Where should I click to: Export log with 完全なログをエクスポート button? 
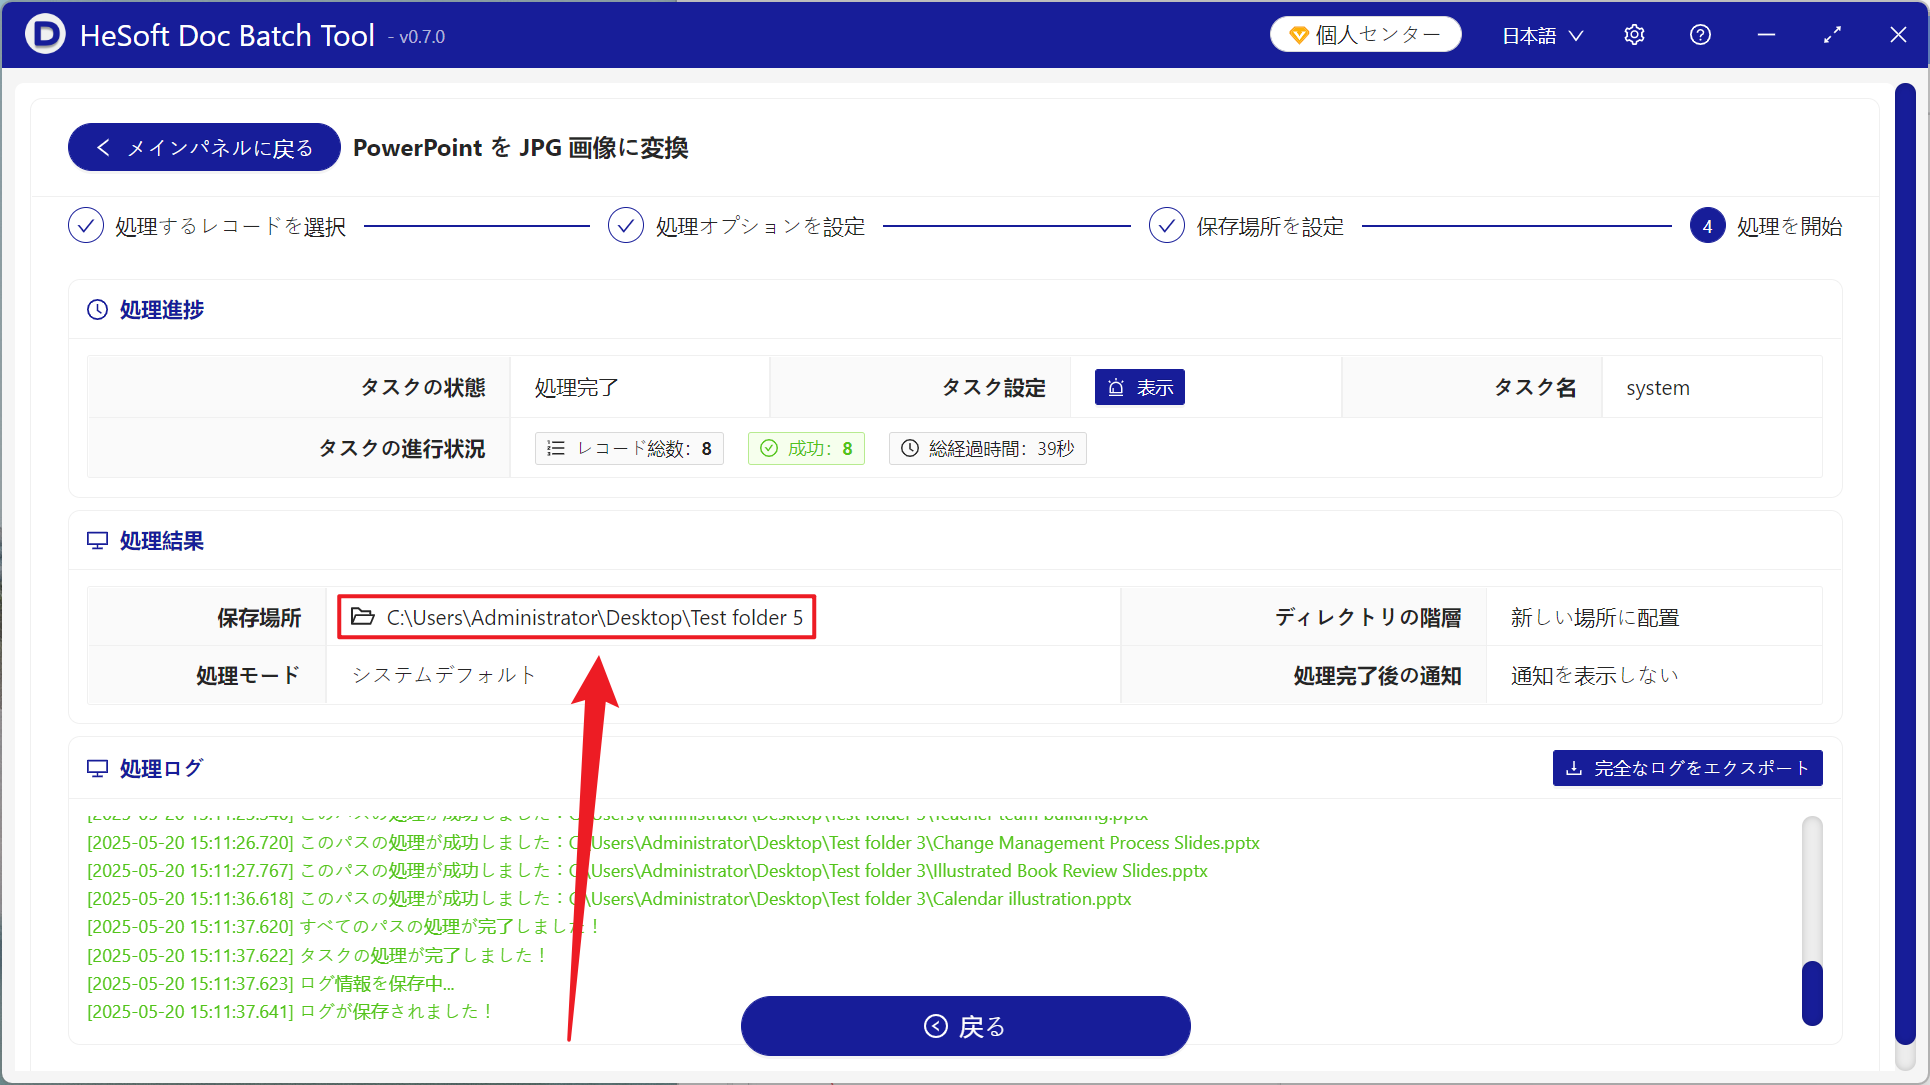point(1688,768)
